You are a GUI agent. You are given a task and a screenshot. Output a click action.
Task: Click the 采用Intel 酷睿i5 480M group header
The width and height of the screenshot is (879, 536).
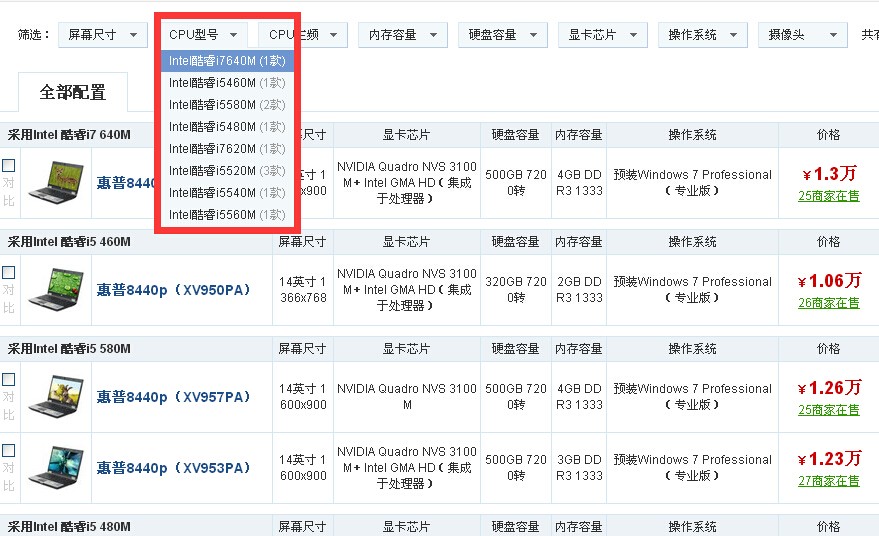(69, 526)
